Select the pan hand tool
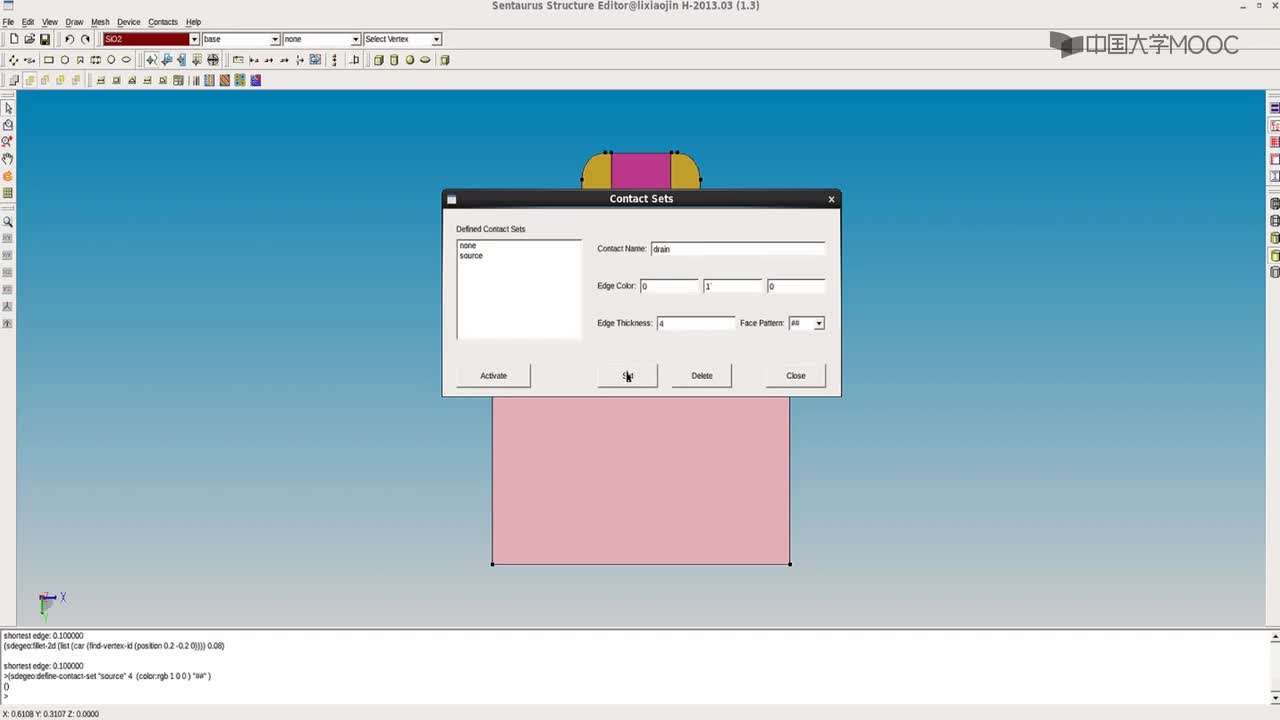 point(8,159)
